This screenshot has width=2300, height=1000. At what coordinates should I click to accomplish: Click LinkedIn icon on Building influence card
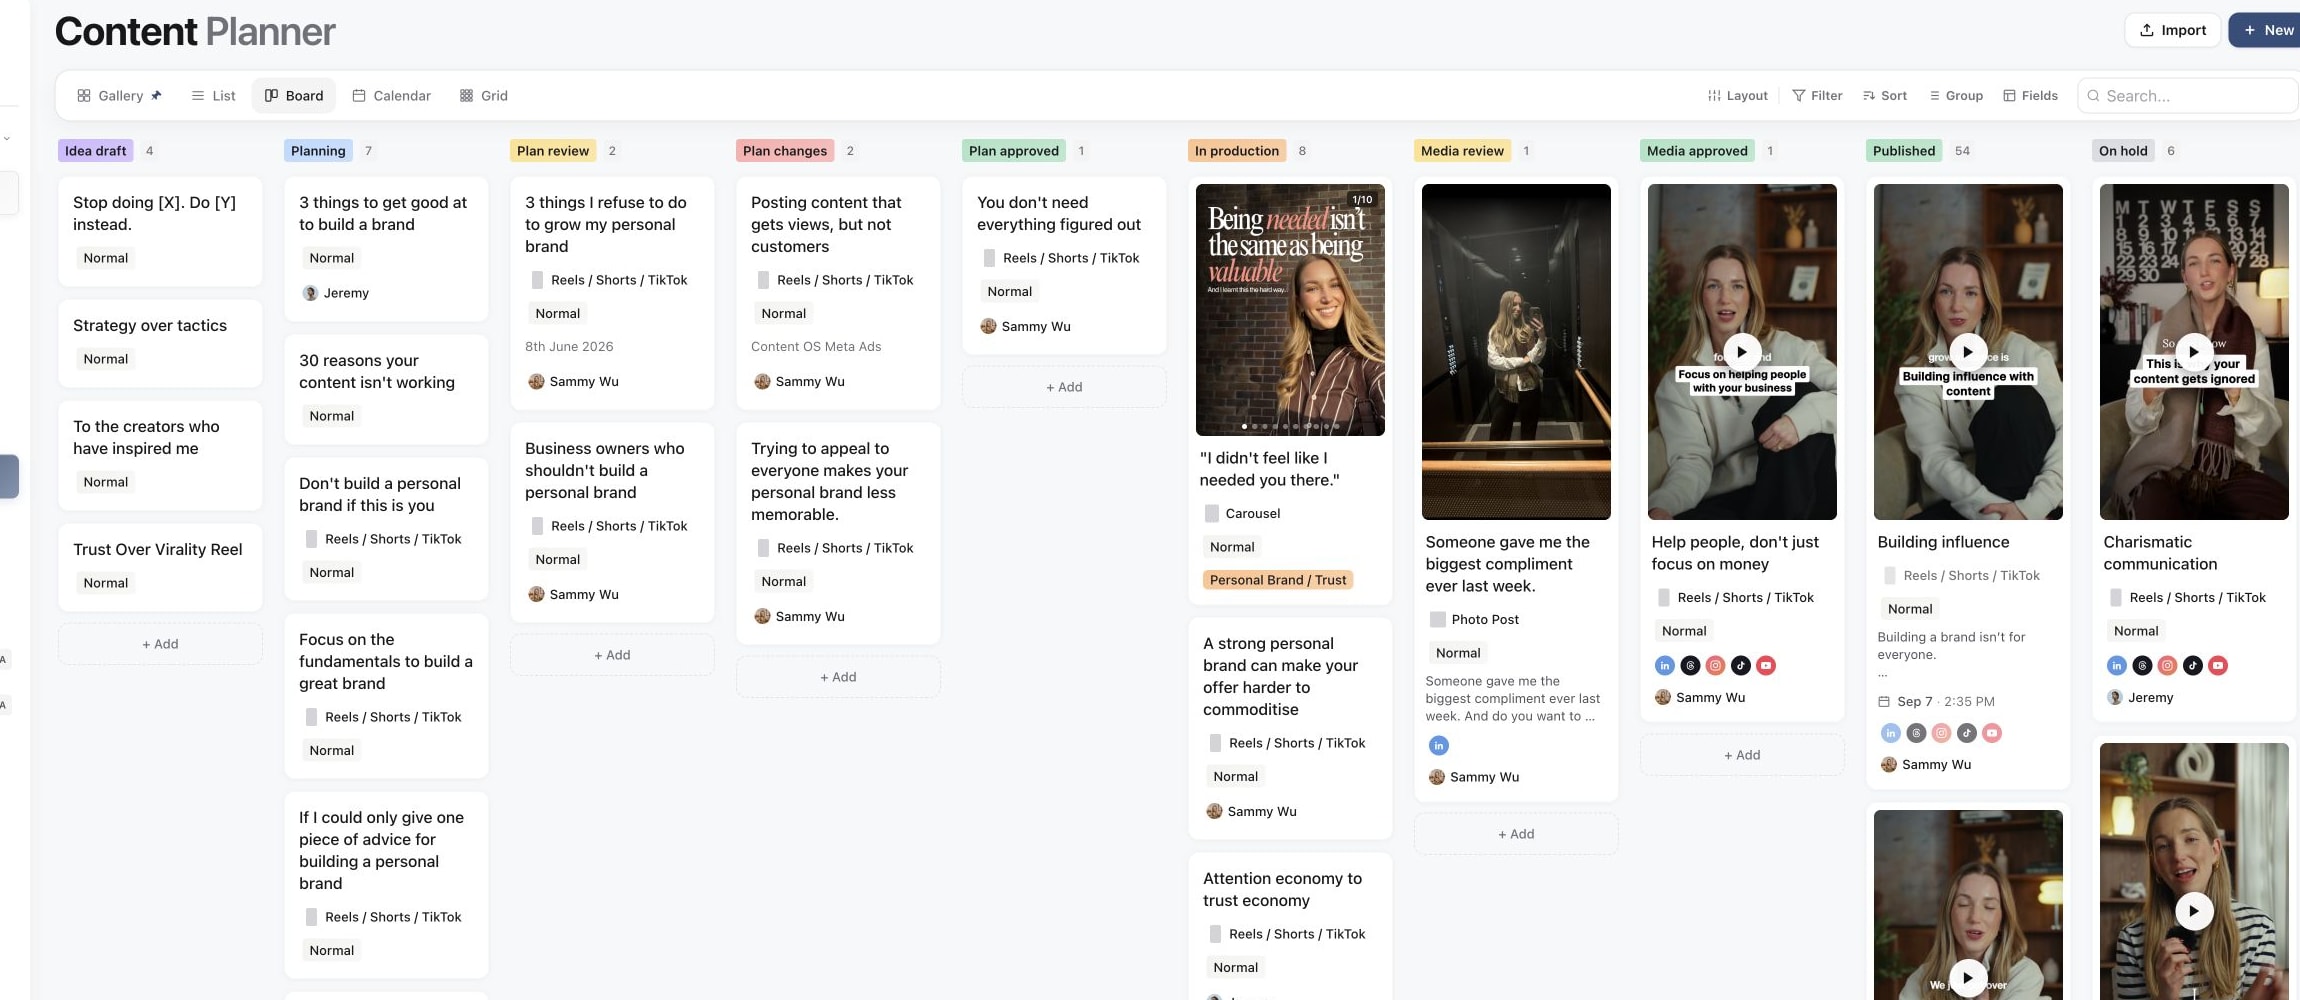pos(1891,733)
